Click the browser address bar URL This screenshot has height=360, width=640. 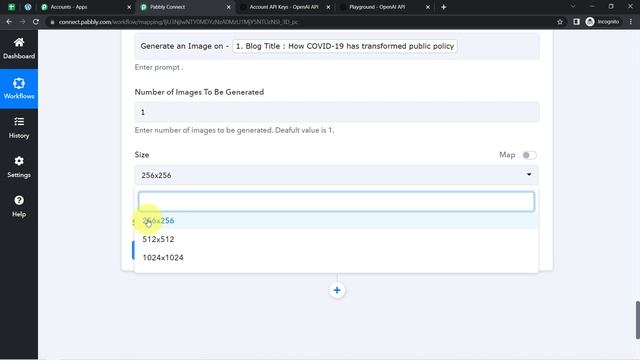[x=178, y=22]
